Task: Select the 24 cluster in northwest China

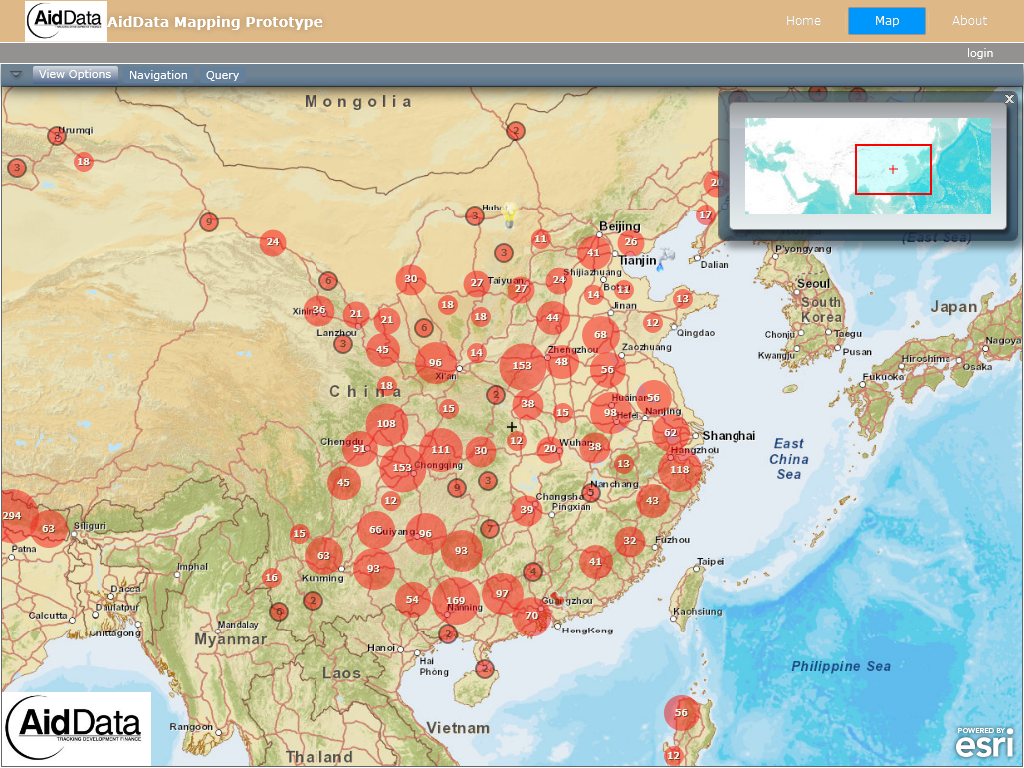Action: point(273,242)
